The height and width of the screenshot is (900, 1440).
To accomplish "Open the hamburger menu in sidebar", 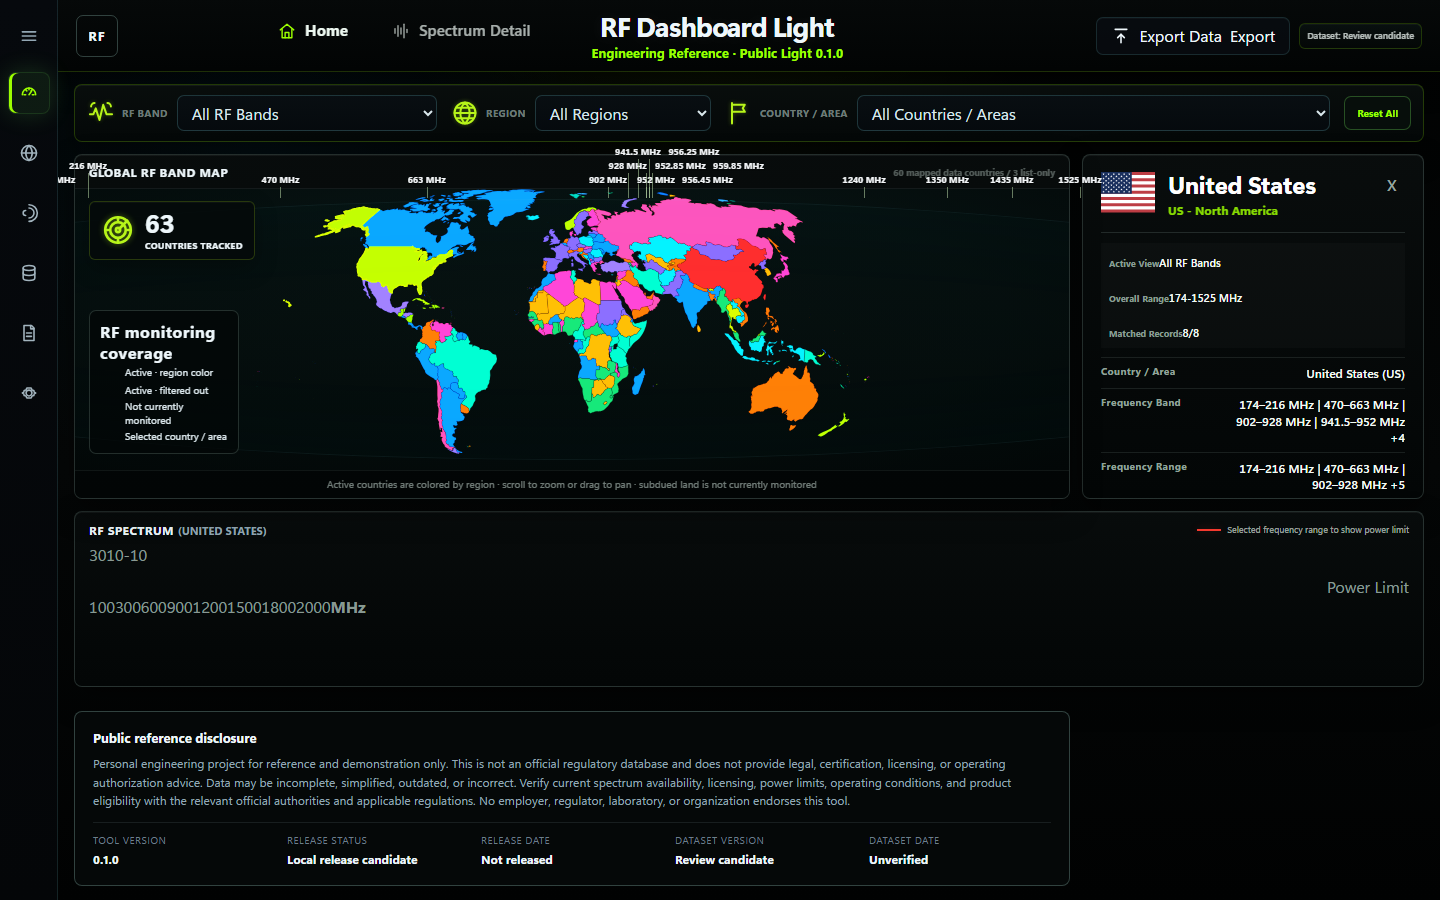I will [x=29, y=36].
